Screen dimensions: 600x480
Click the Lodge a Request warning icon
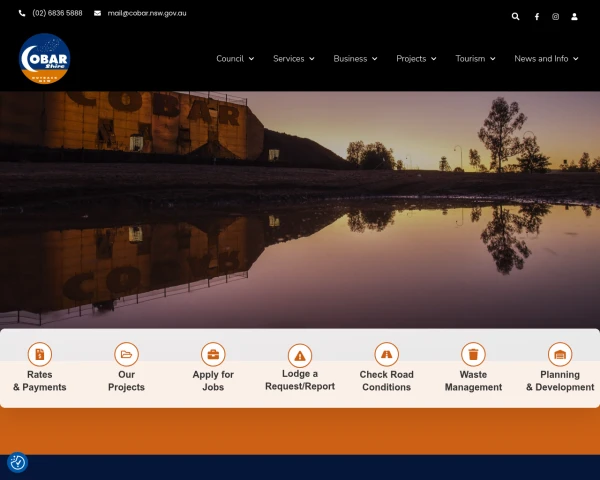click(300, 354)
